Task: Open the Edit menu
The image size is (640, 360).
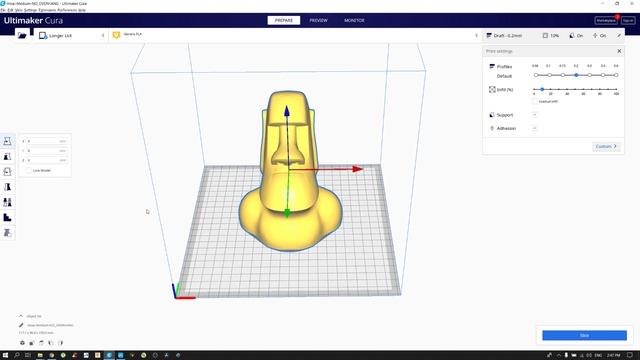Action: 10,10
